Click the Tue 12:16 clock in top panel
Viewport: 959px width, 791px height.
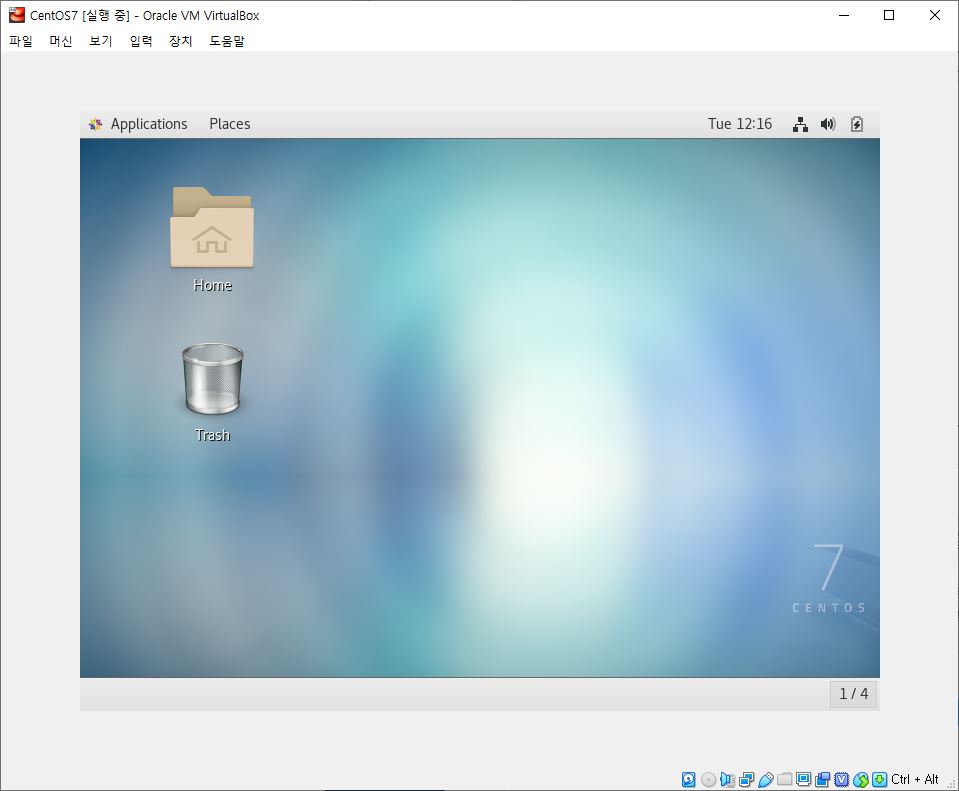pyautogui.click(x=739, y=124)
